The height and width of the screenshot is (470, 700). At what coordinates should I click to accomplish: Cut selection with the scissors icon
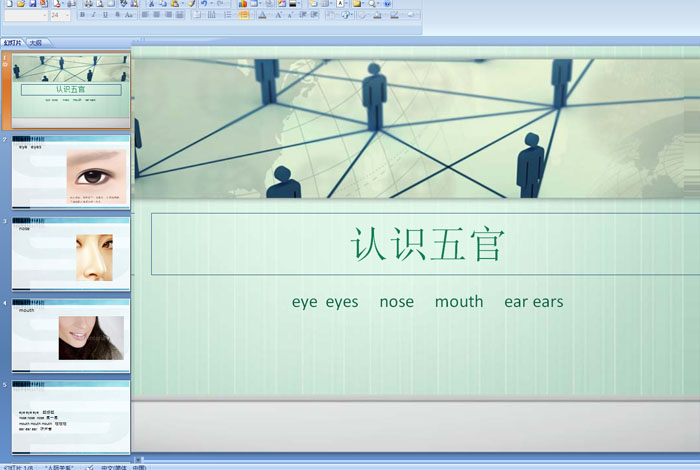151,4
